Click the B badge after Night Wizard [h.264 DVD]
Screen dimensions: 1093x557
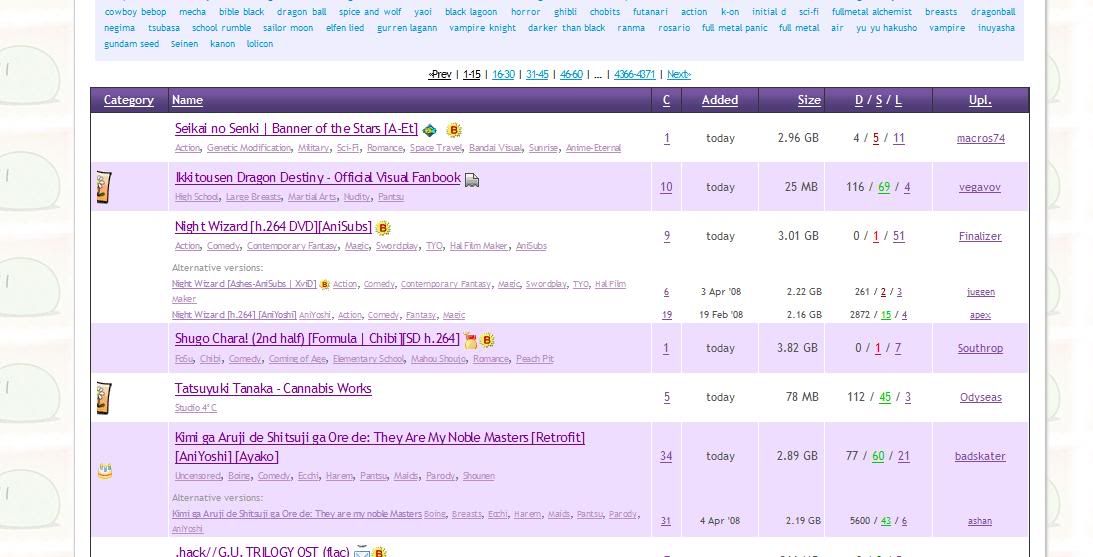pos(383,229)
